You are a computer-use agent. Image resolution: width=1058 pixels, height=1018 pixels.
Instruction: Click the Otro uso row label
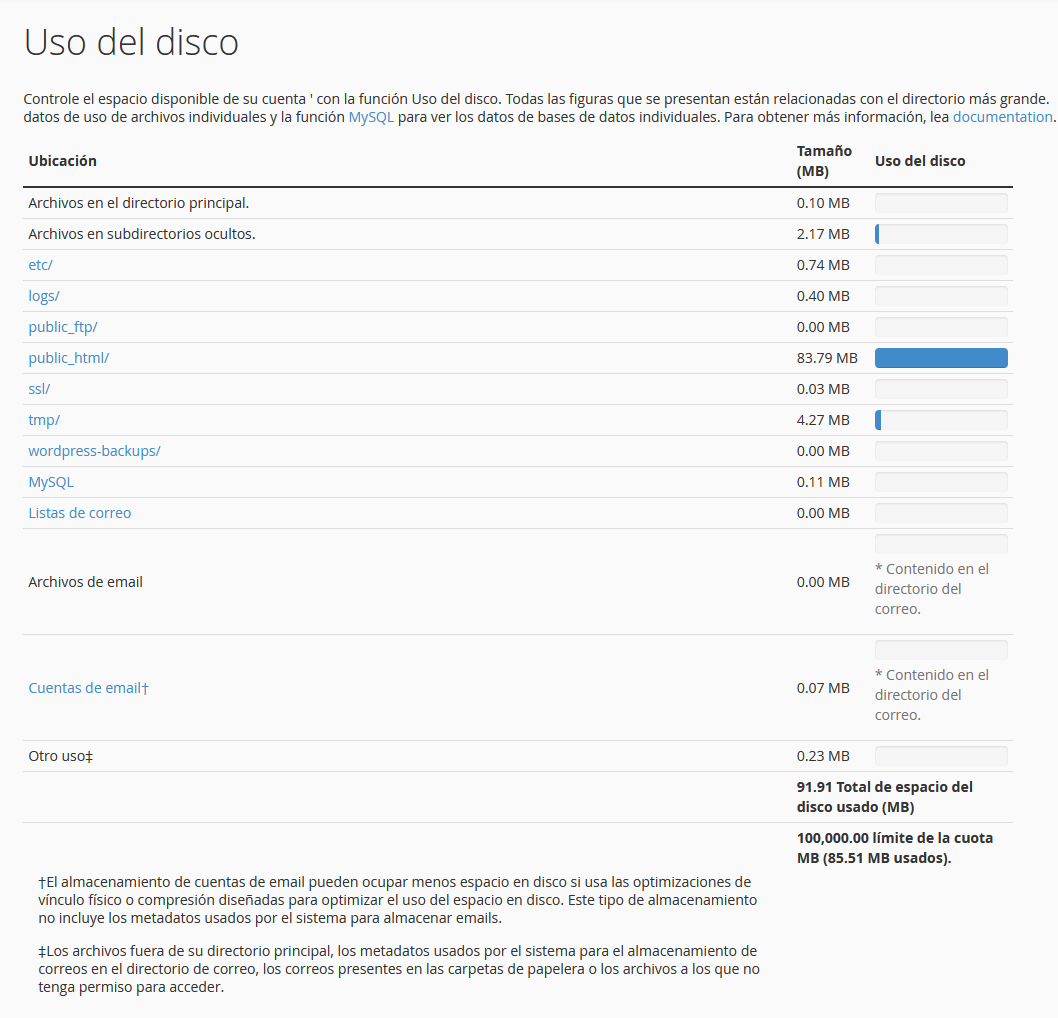(61, 756)
